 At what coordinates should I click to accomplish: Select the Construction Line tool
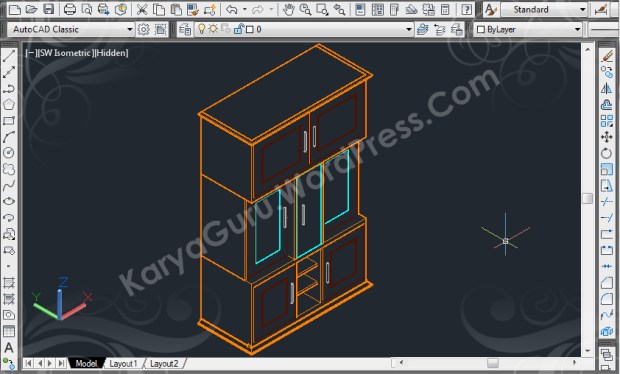(x=9, y=72)
